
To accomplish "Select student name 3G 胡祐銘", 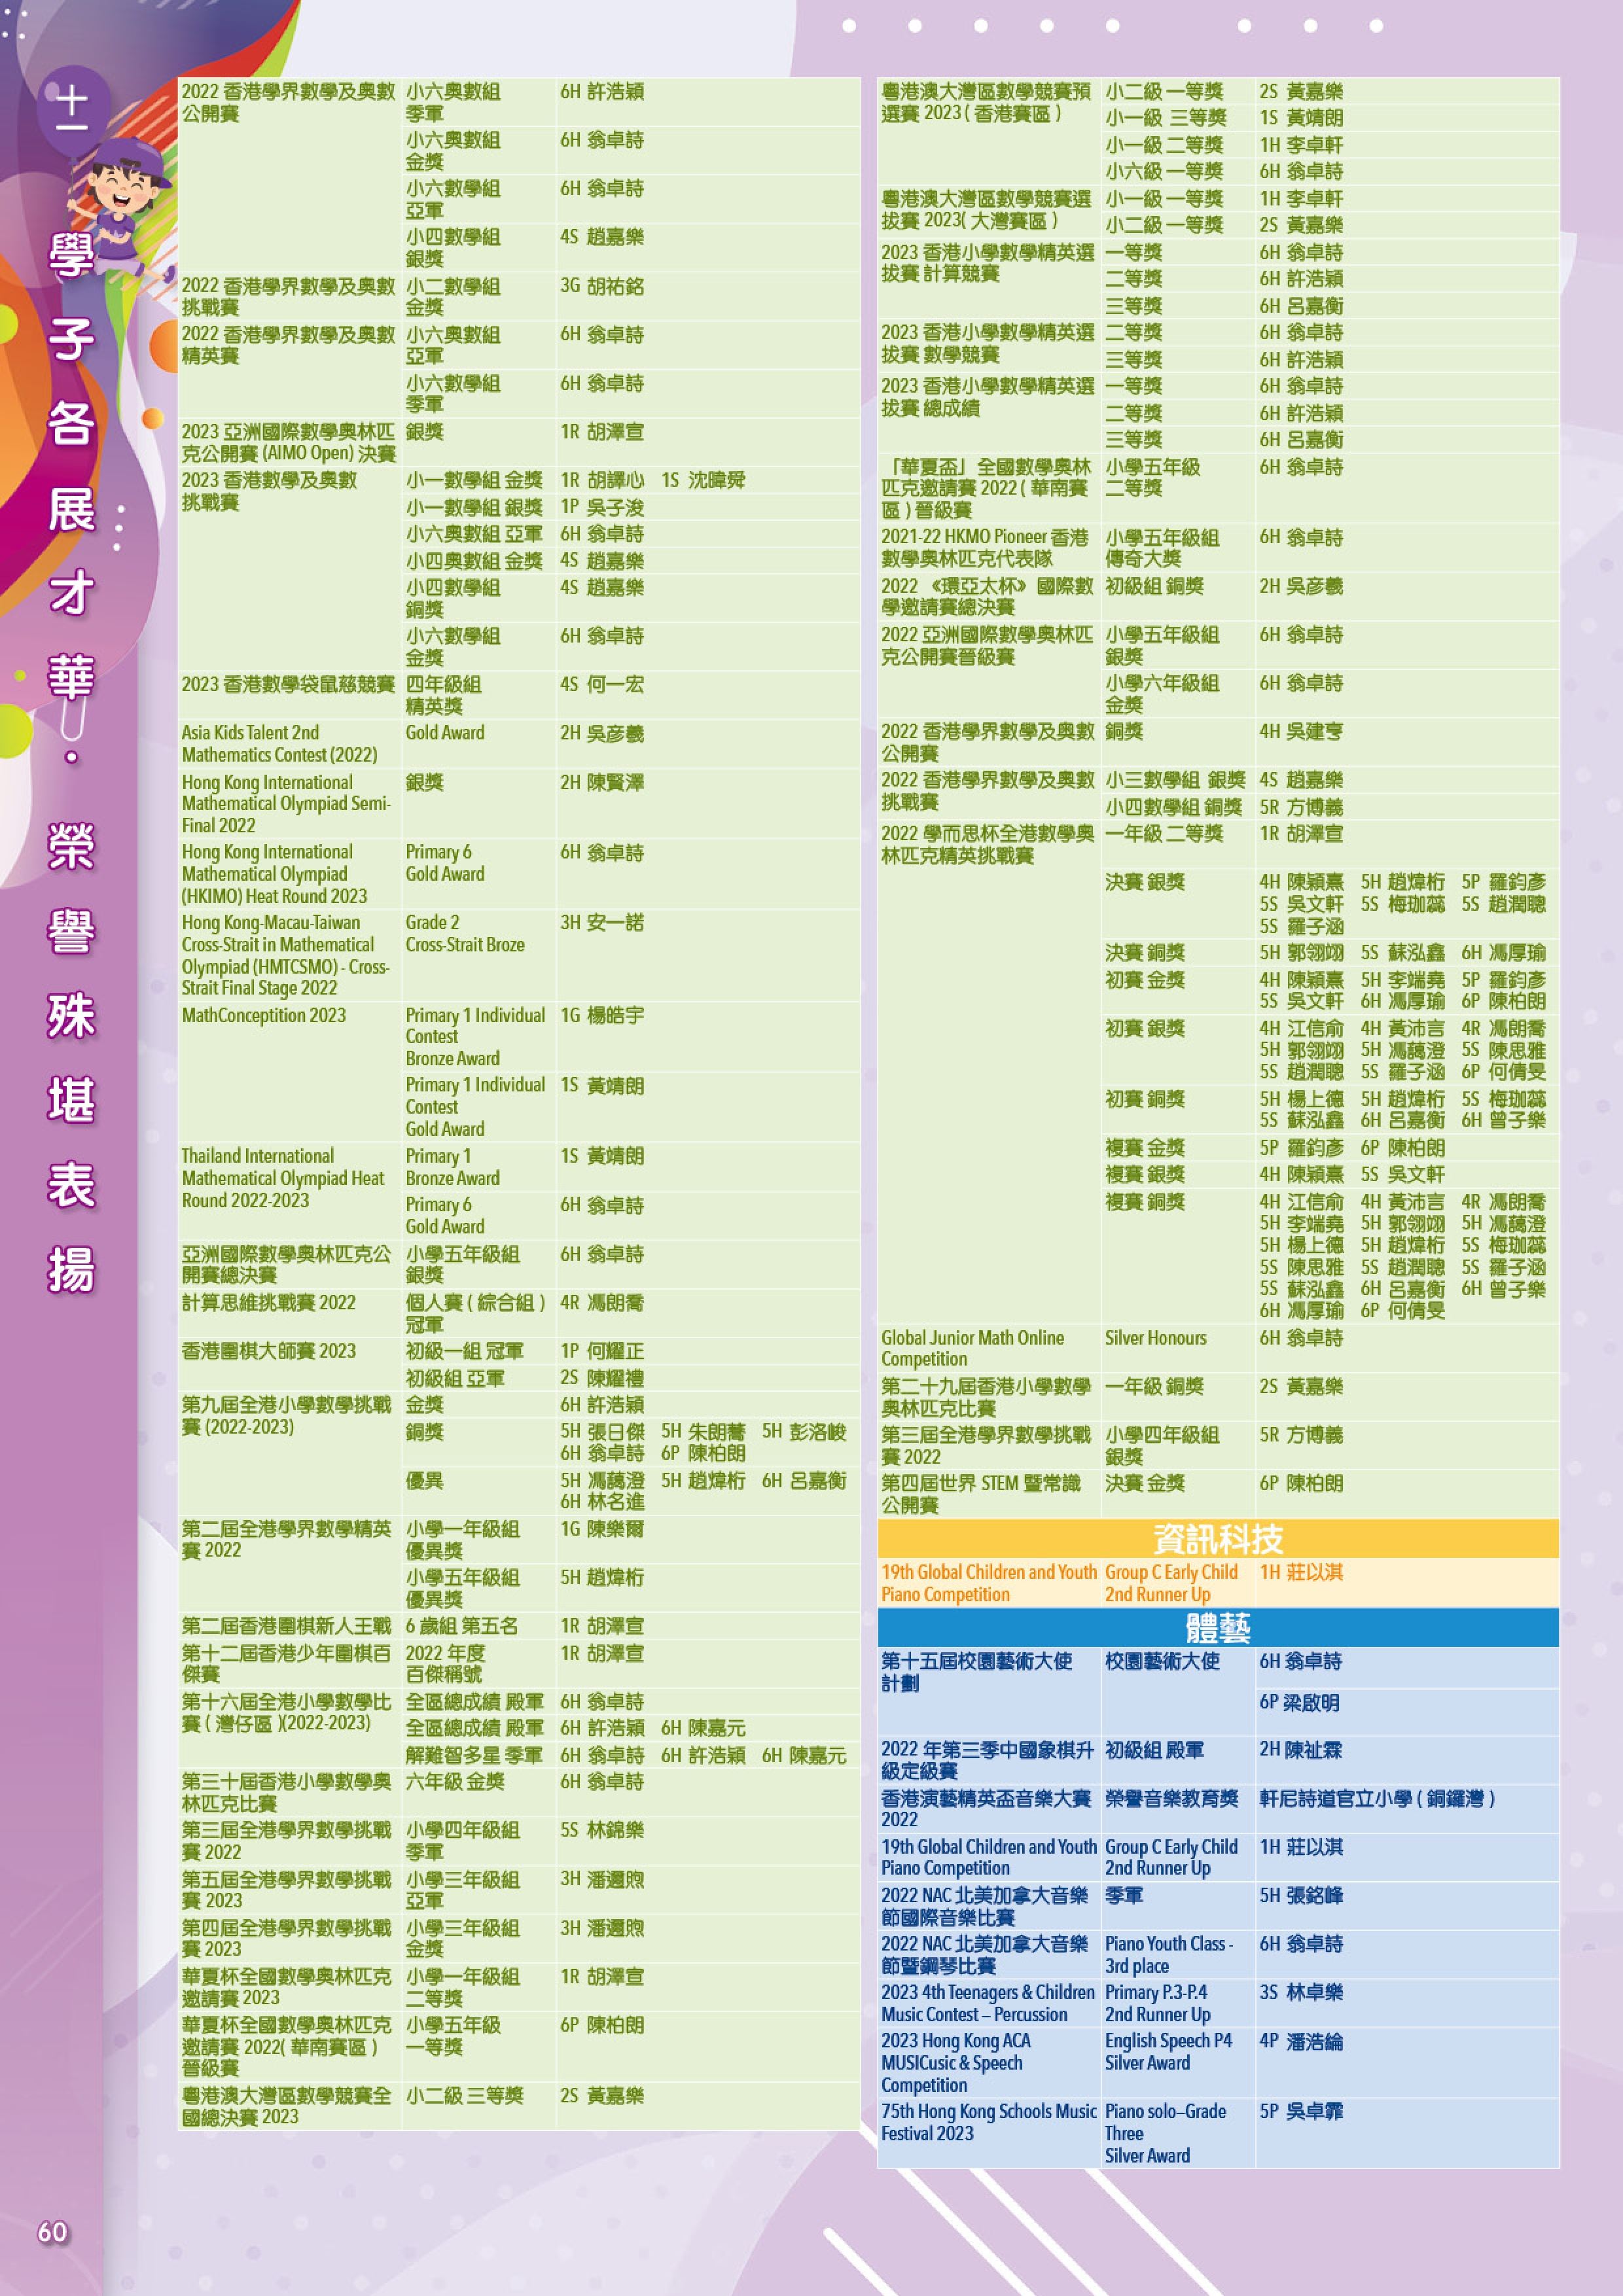I will [x=601, y=287].
